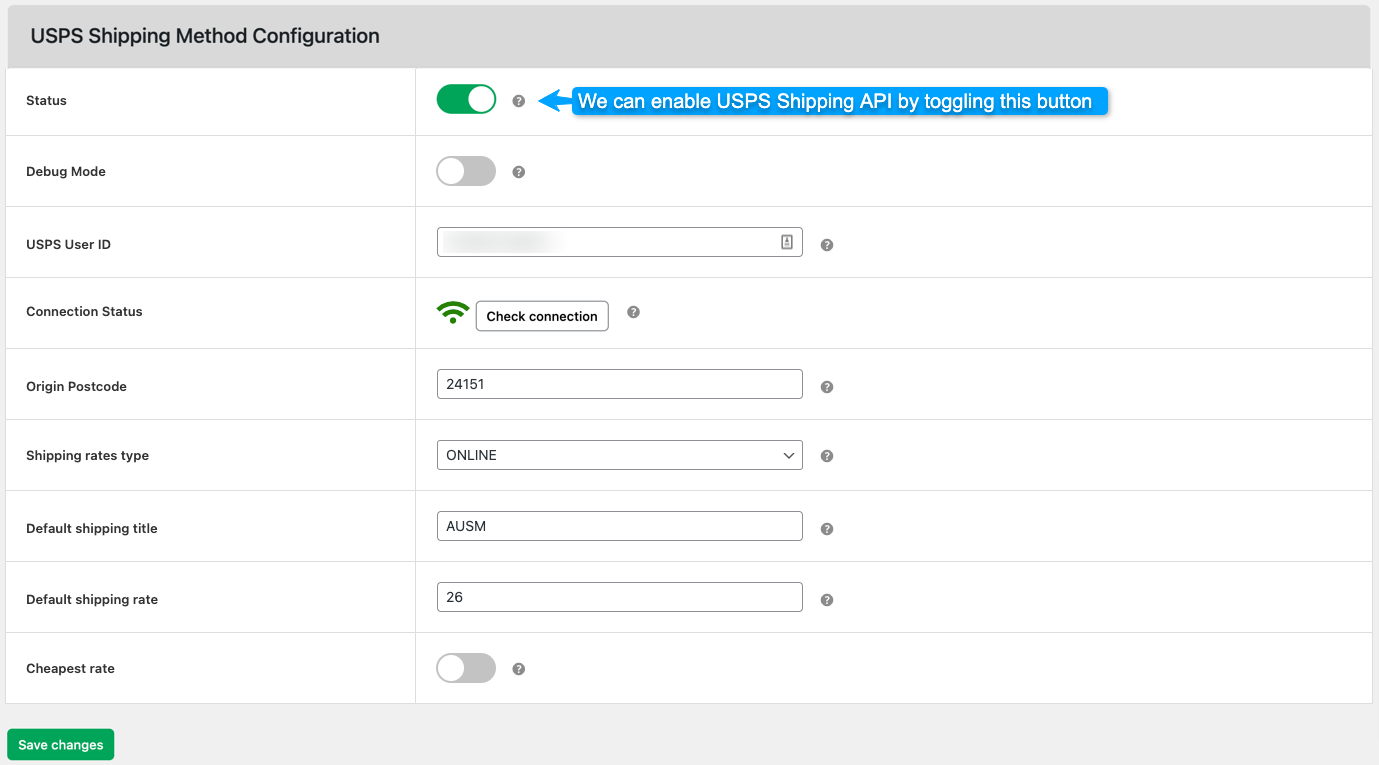Open help icon for Default shipping title

[x=826, y=529]
